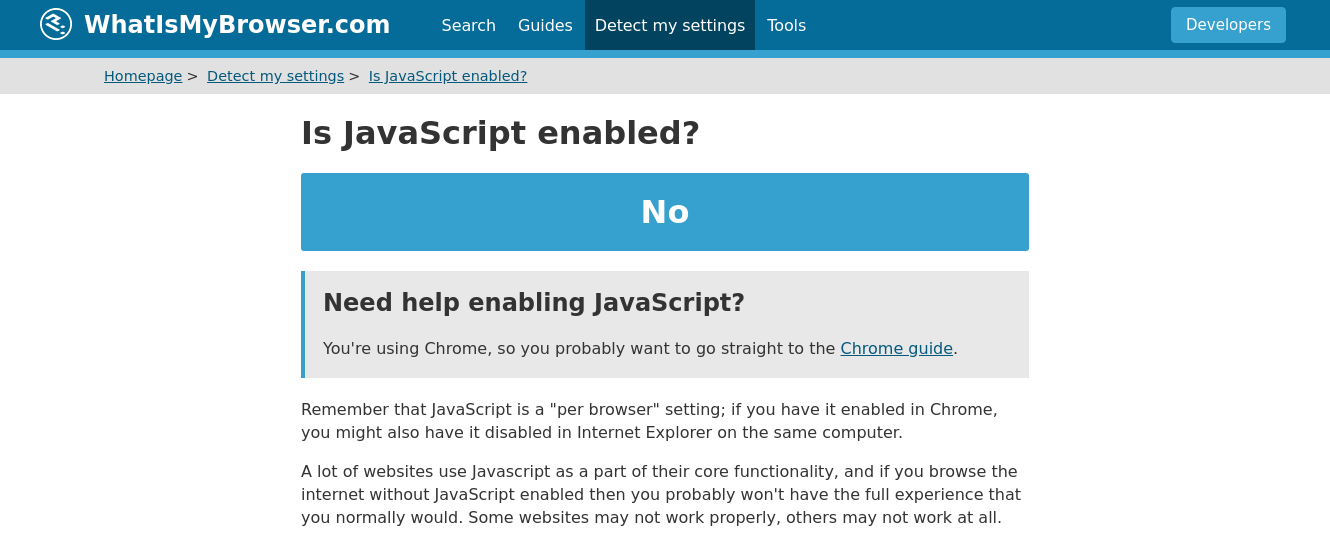The image size is (1330, 538).
Task: Click the 'A lot of websites' paragraph
Action: tap(660, 494)
